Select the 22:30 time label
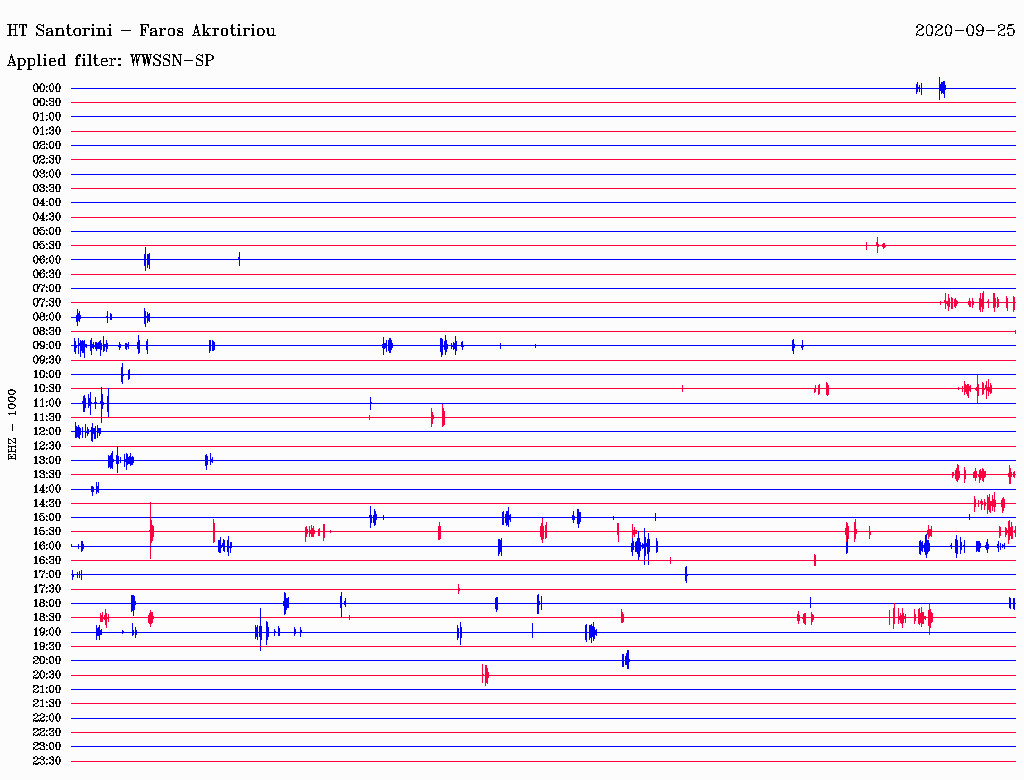The width and height of the screenshot is (1024, 780). (x=47, y=732)
